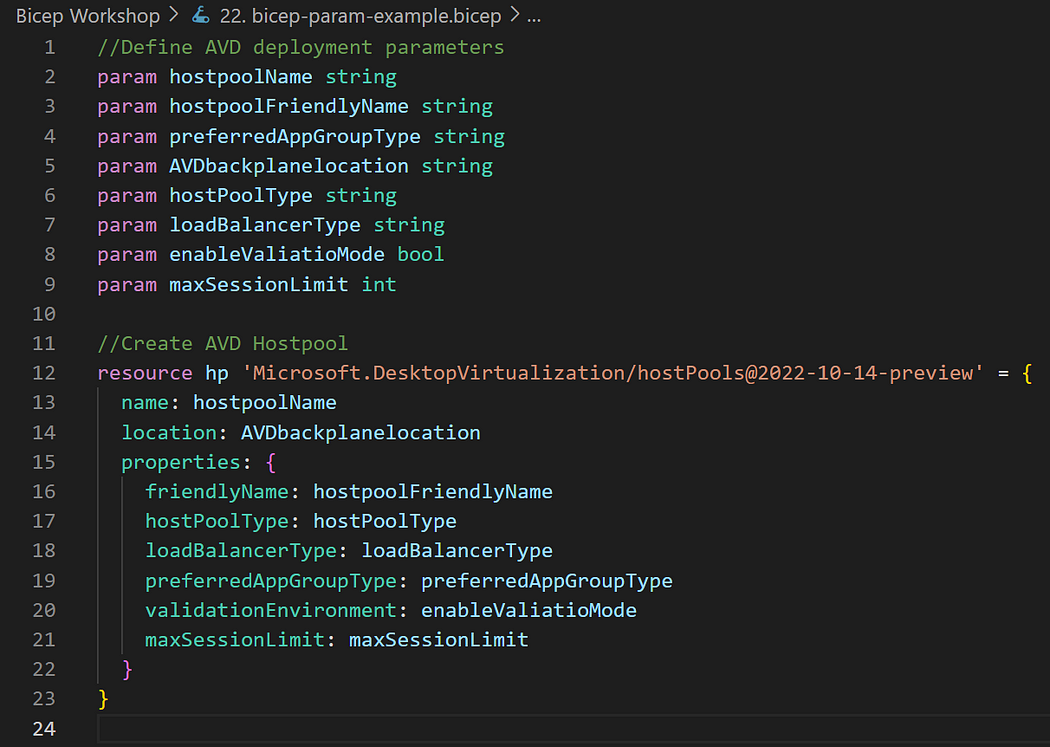Image resolution: width=1050 pixels, height=747 pixels.
Task: Place cursor on empty line 24
Action: click(573, 728)
